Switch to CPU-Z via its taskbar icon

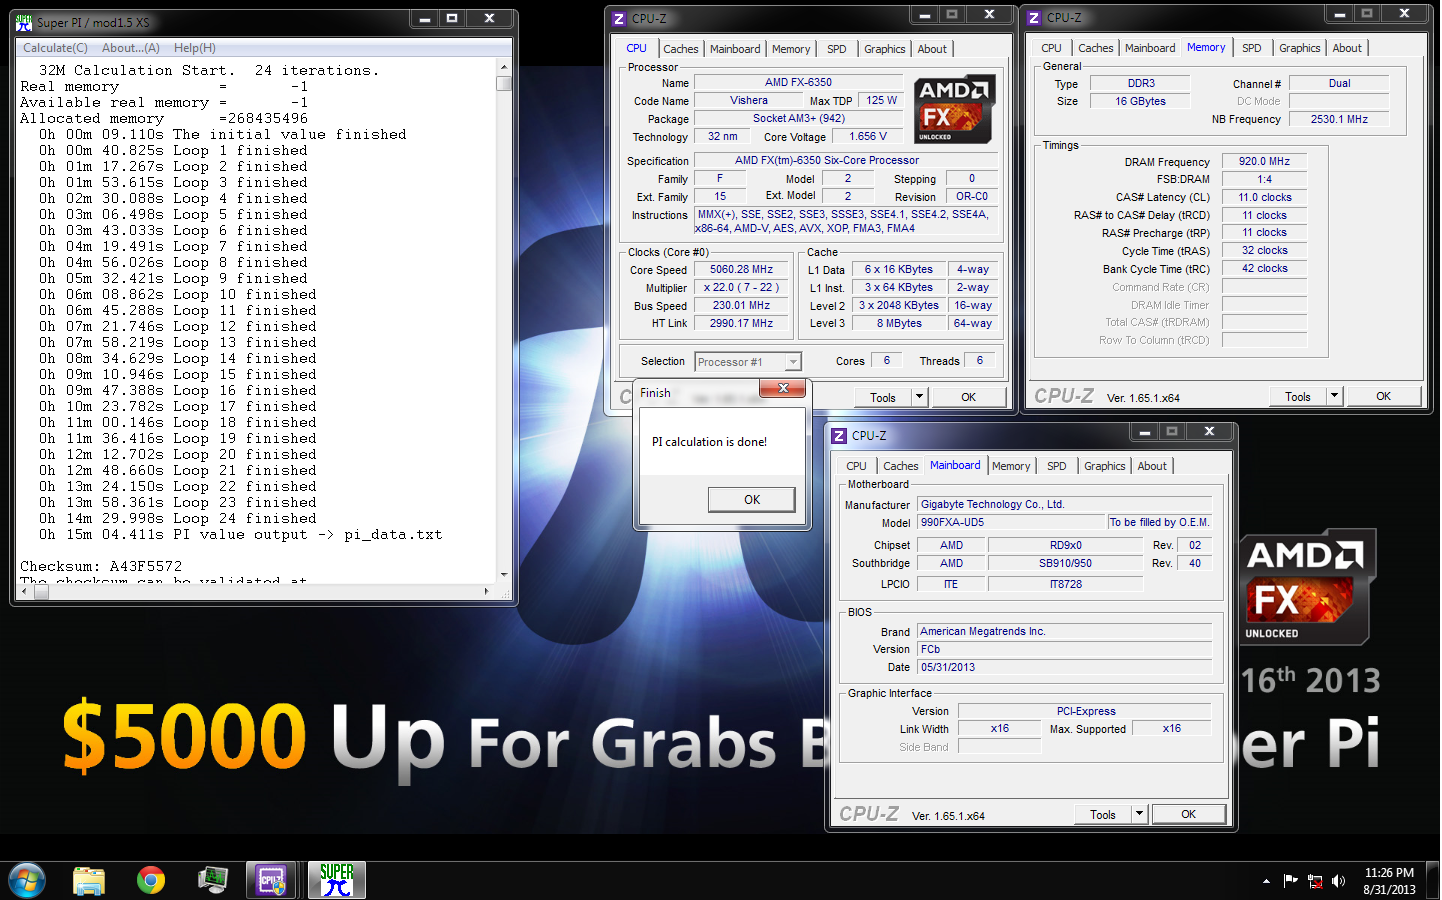coord(272,880)
